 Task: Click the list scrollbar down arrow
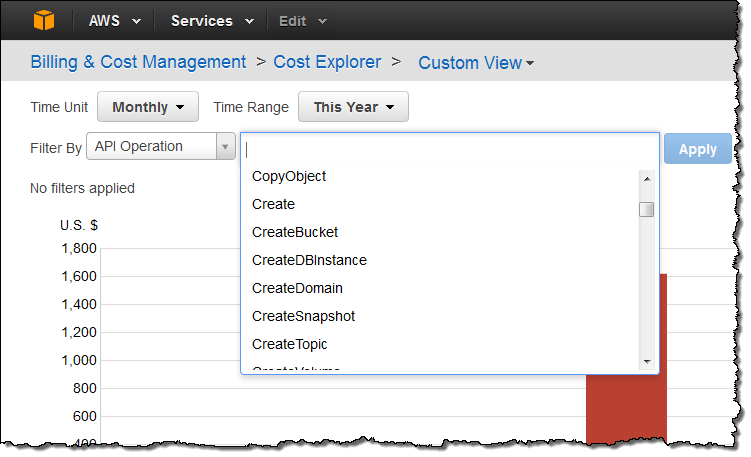647,362
